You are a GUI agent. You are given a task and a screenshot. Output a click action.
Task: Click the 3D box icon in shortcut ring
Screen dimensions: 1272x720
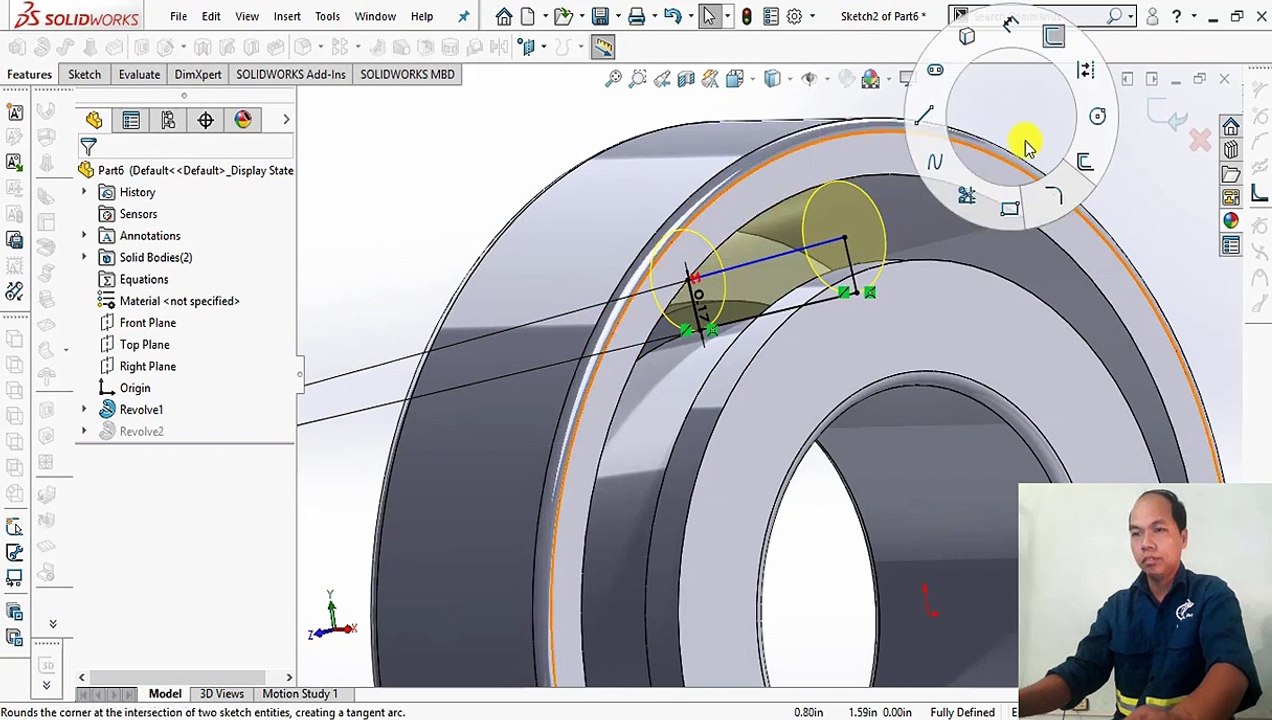click(966, 37)
